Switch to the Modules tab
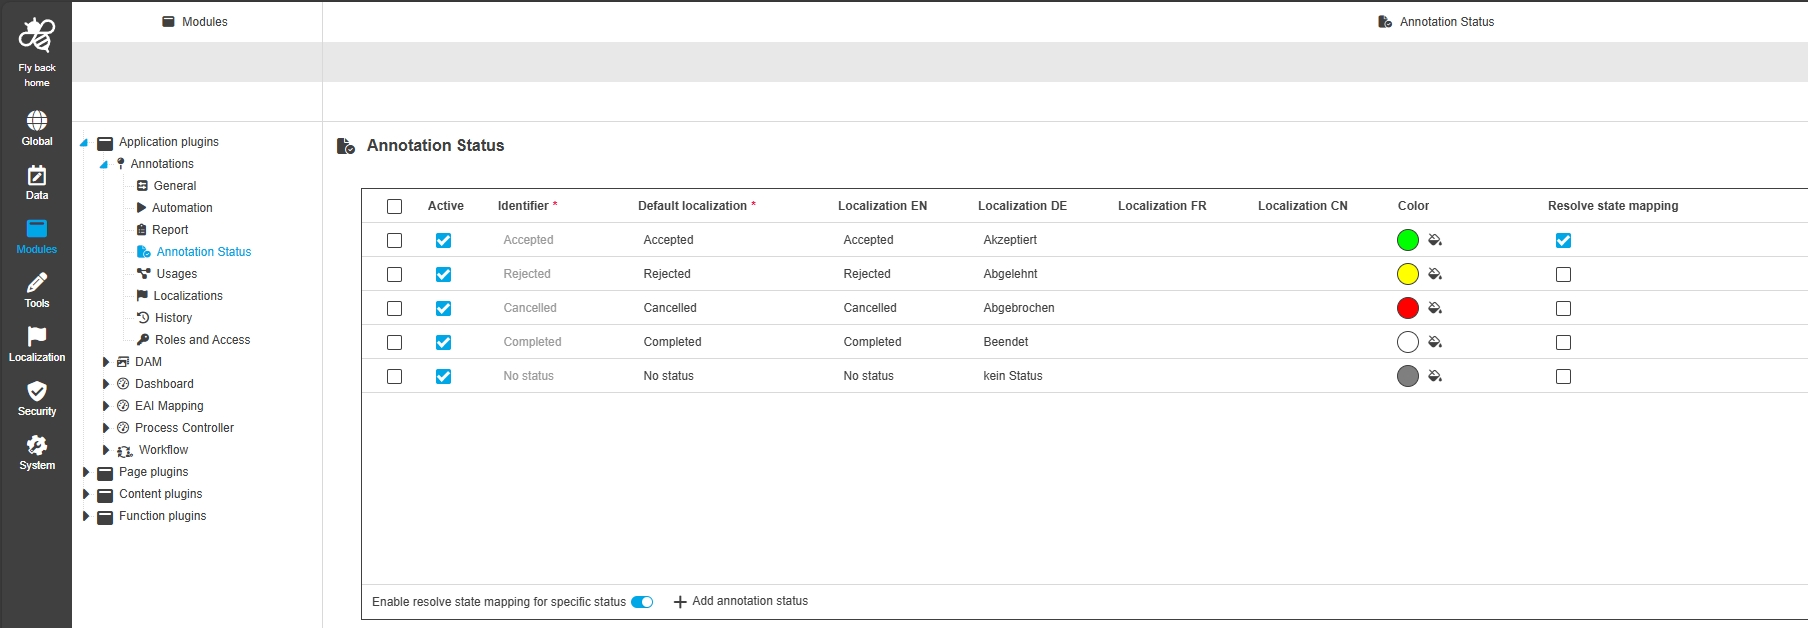Screen dimensions: 1808x628 point(196,22)
